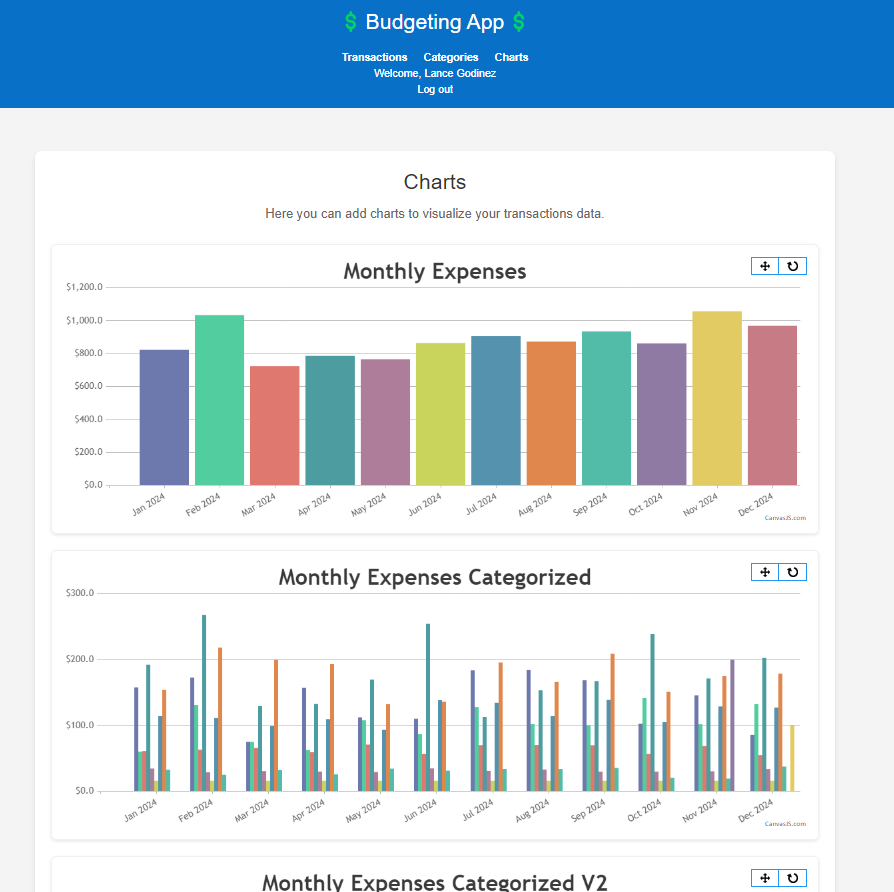Open the Categories page
Screen dimensions: 894x892
[x=450, y=57]
